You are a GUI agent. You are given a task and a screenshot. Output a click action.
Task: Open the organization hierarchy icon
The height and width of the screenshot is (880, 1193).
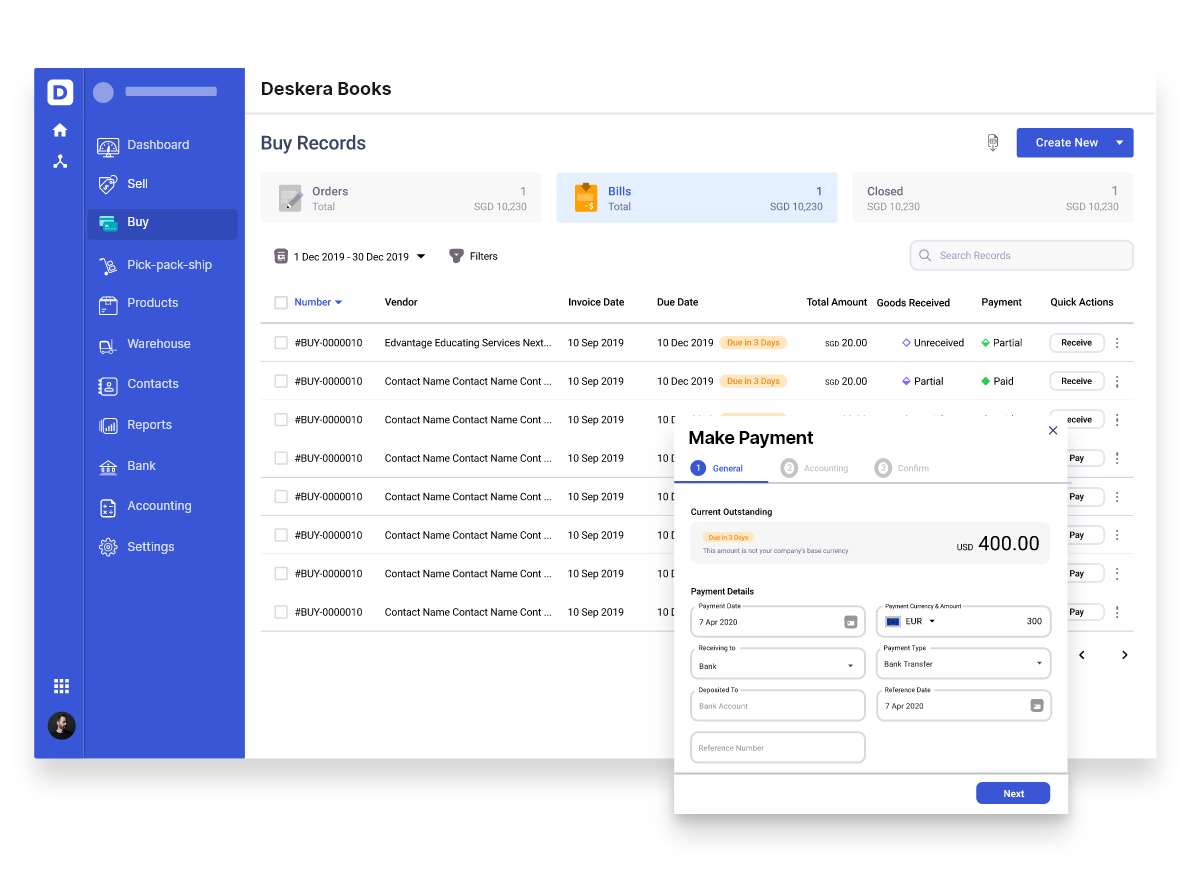60,161
